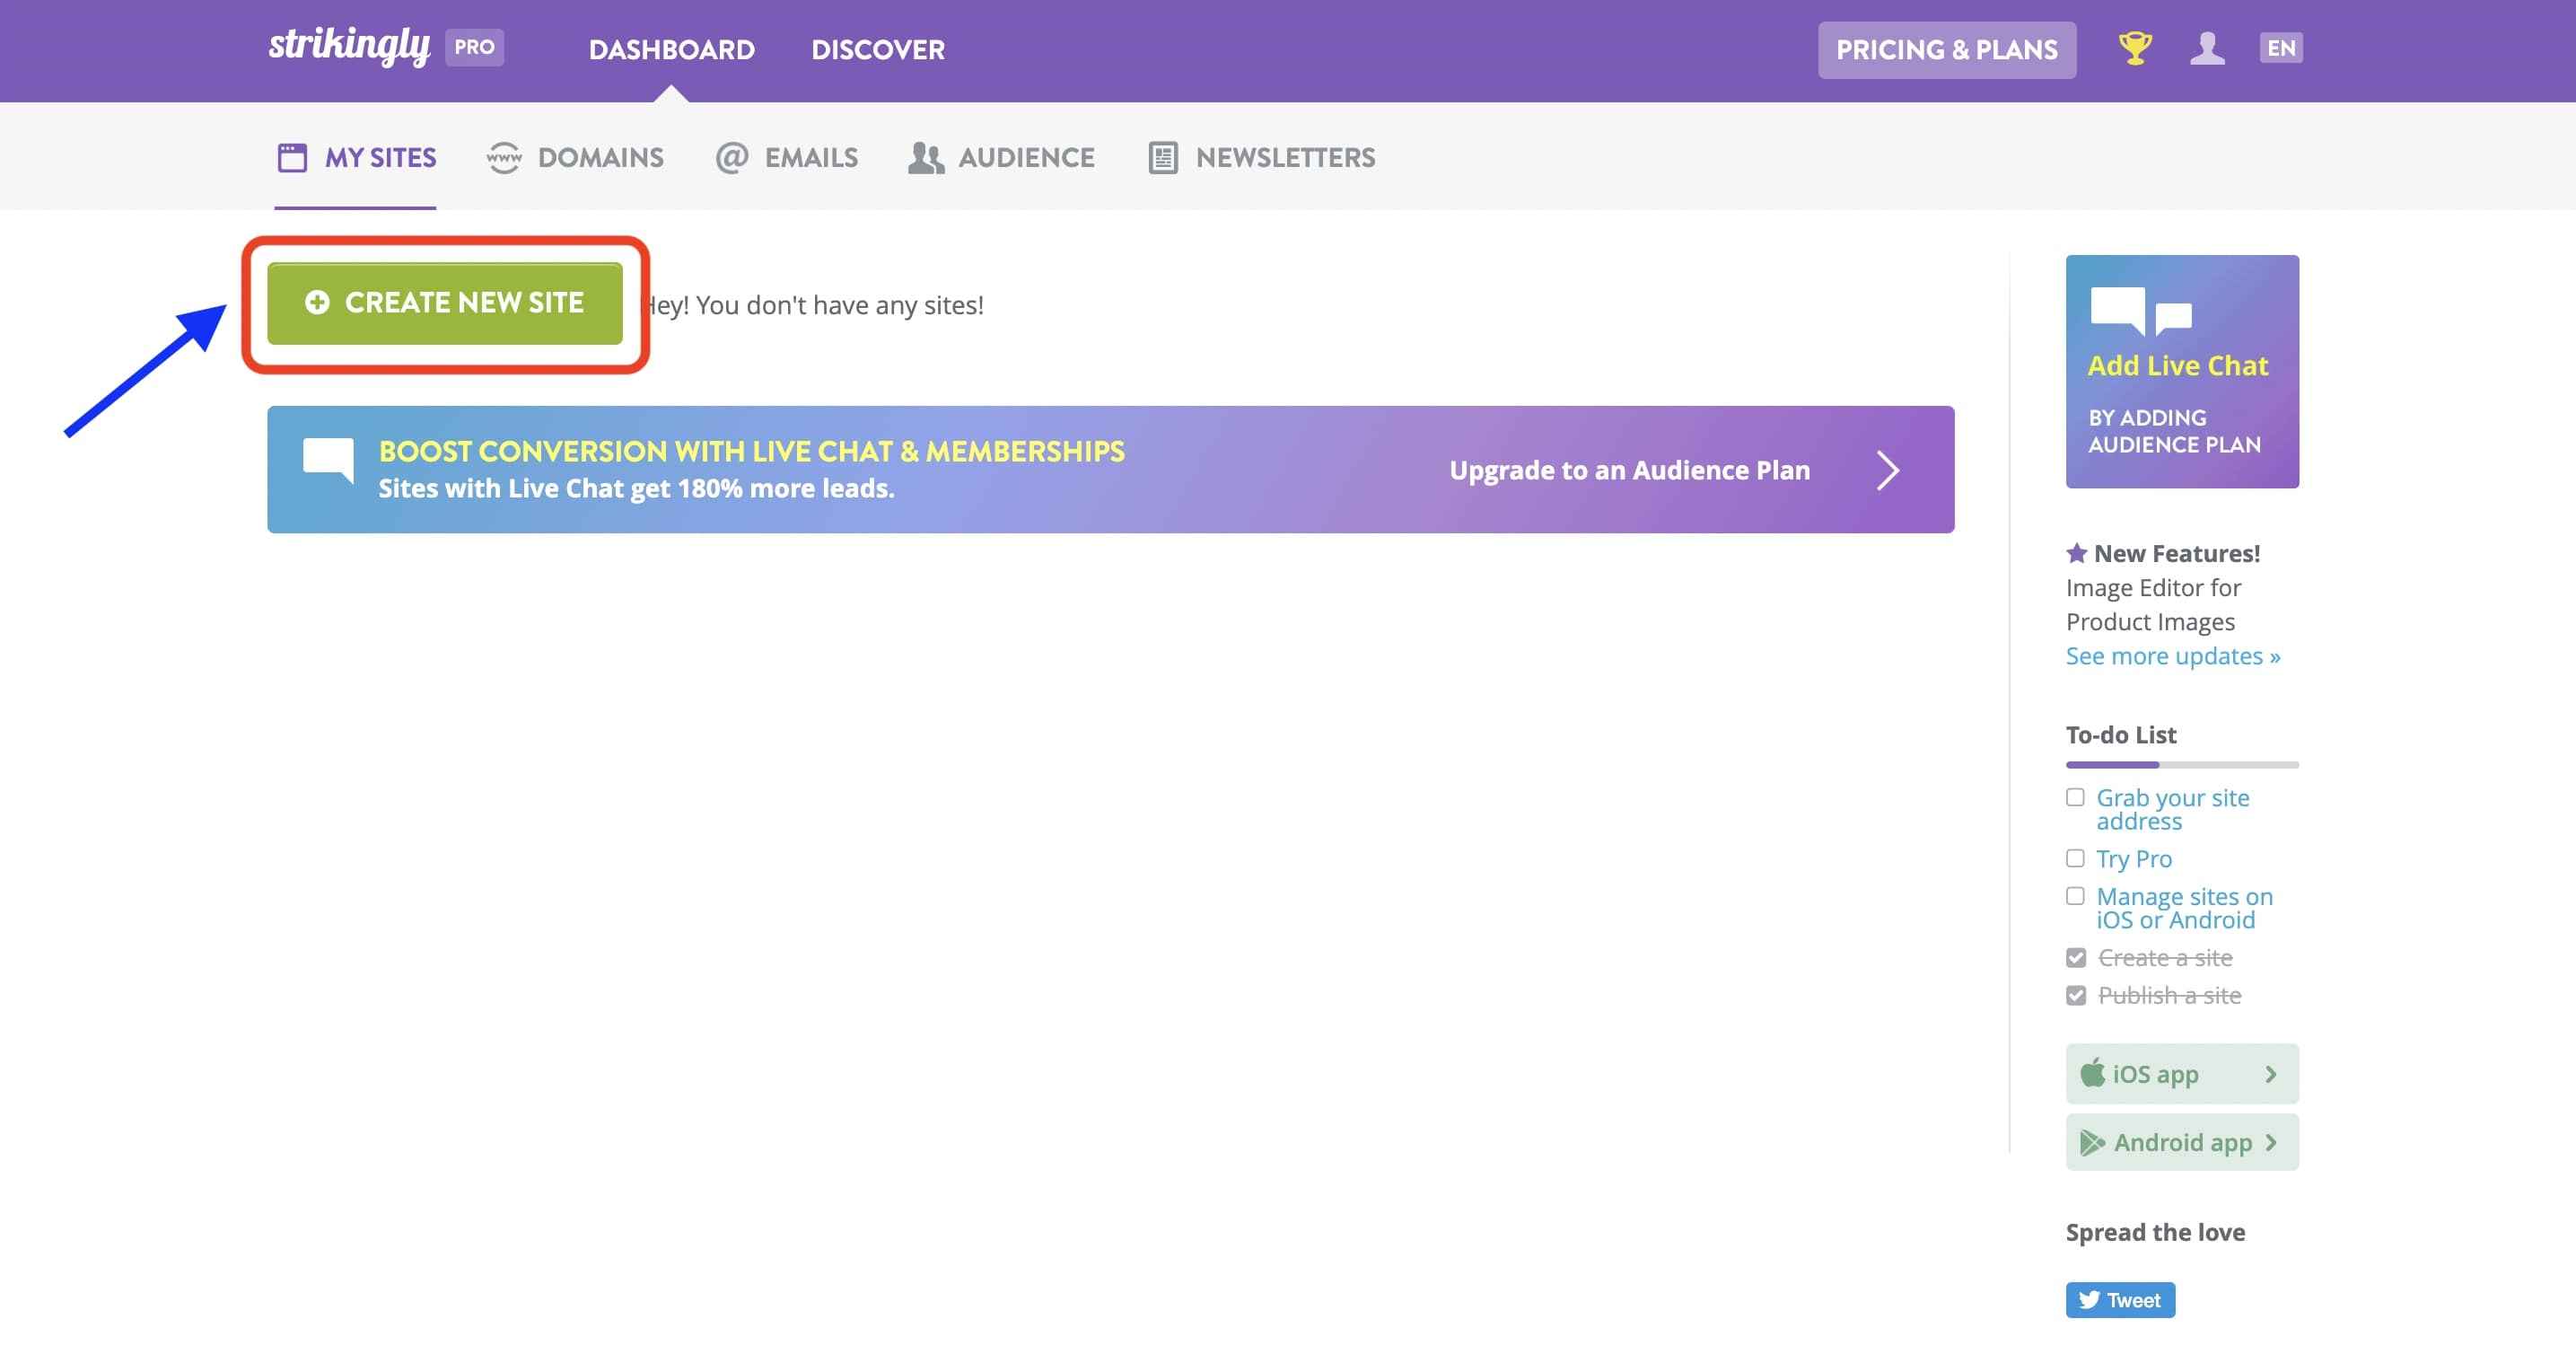Image resolution: width=2576 pixels, height=1354 pixels.
Task: Click the My Sites window icon
Action: click(292, 158)
